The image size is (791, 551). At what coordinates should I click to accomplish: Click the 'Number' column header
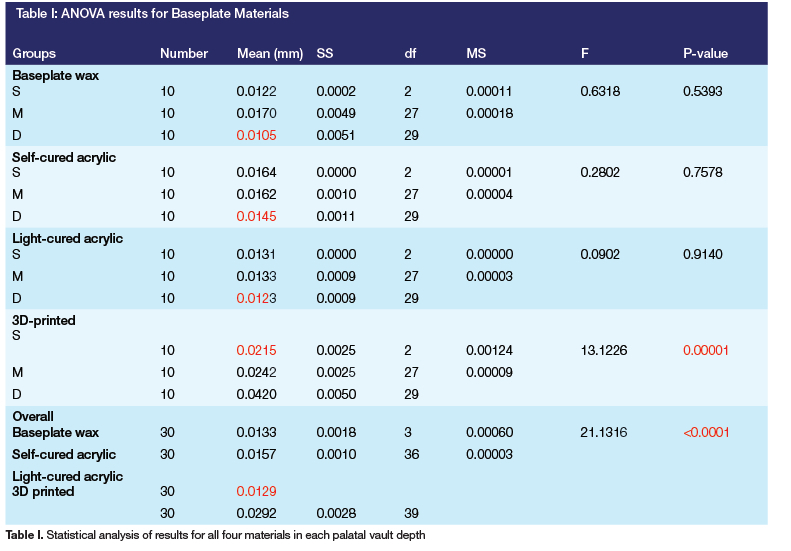click(x=184, y=53)
